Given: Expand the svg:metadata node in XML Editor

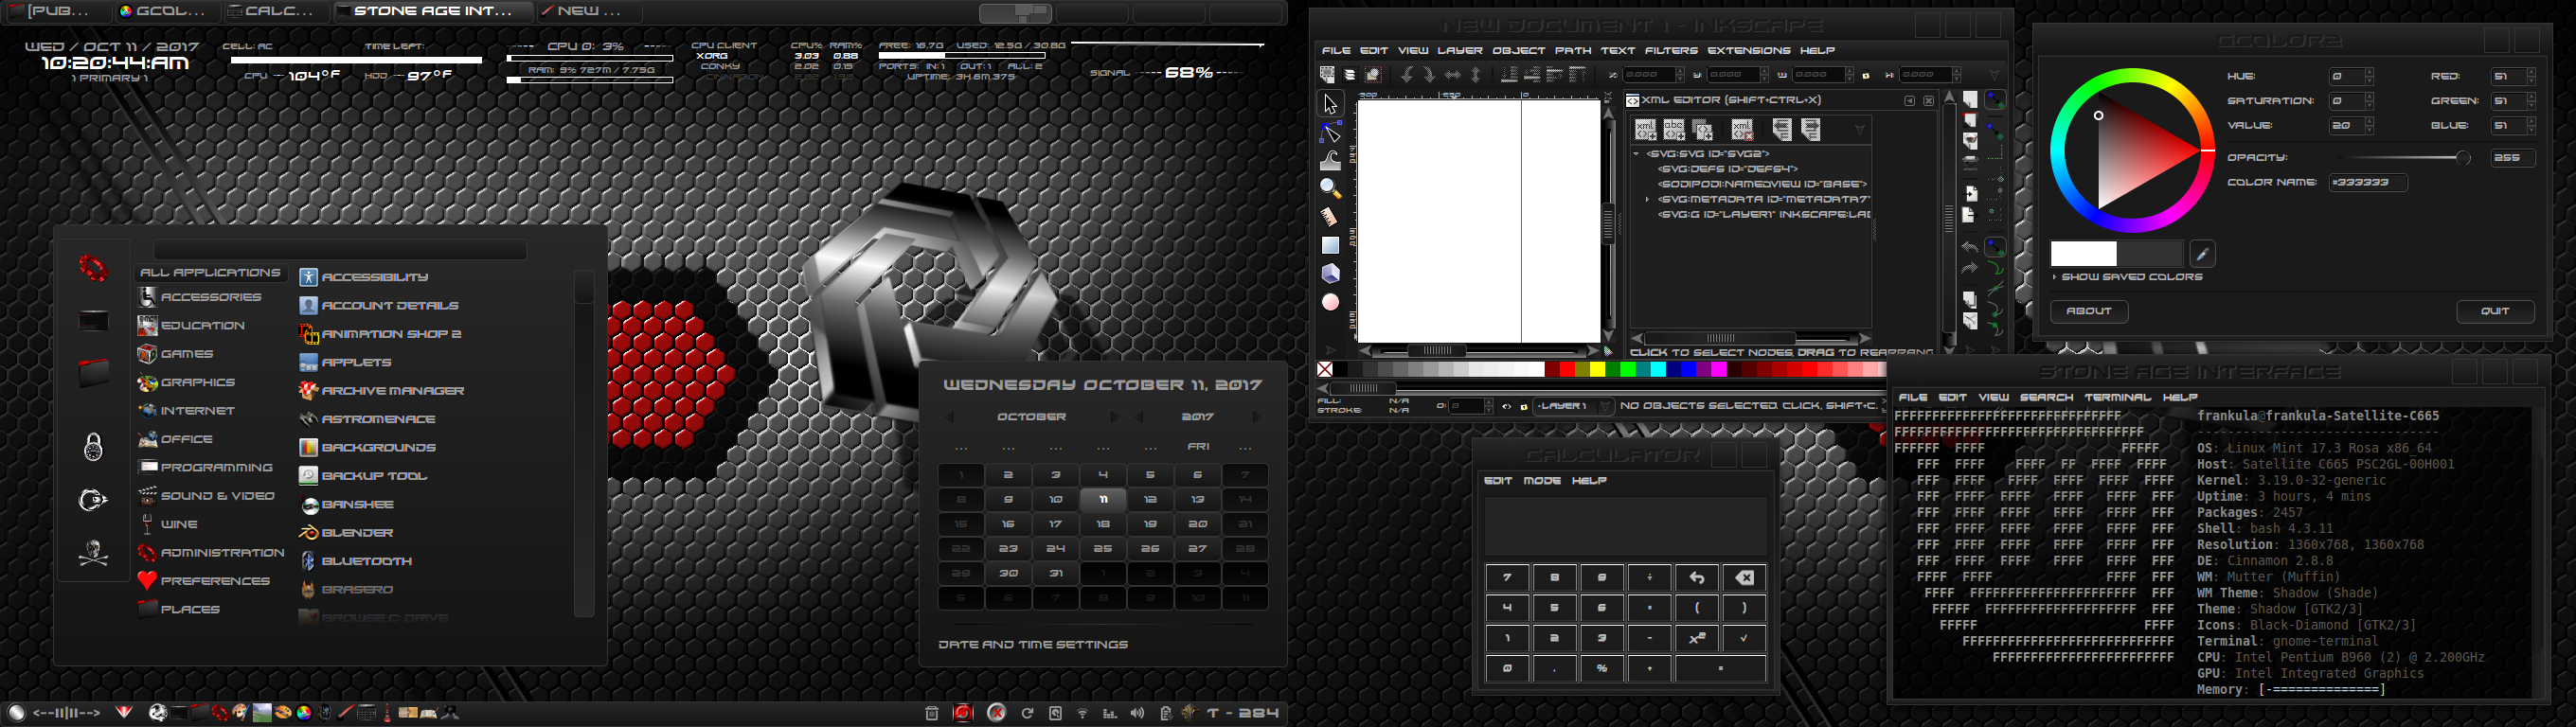Looking at the screenshot, I should pos(1649,200).
